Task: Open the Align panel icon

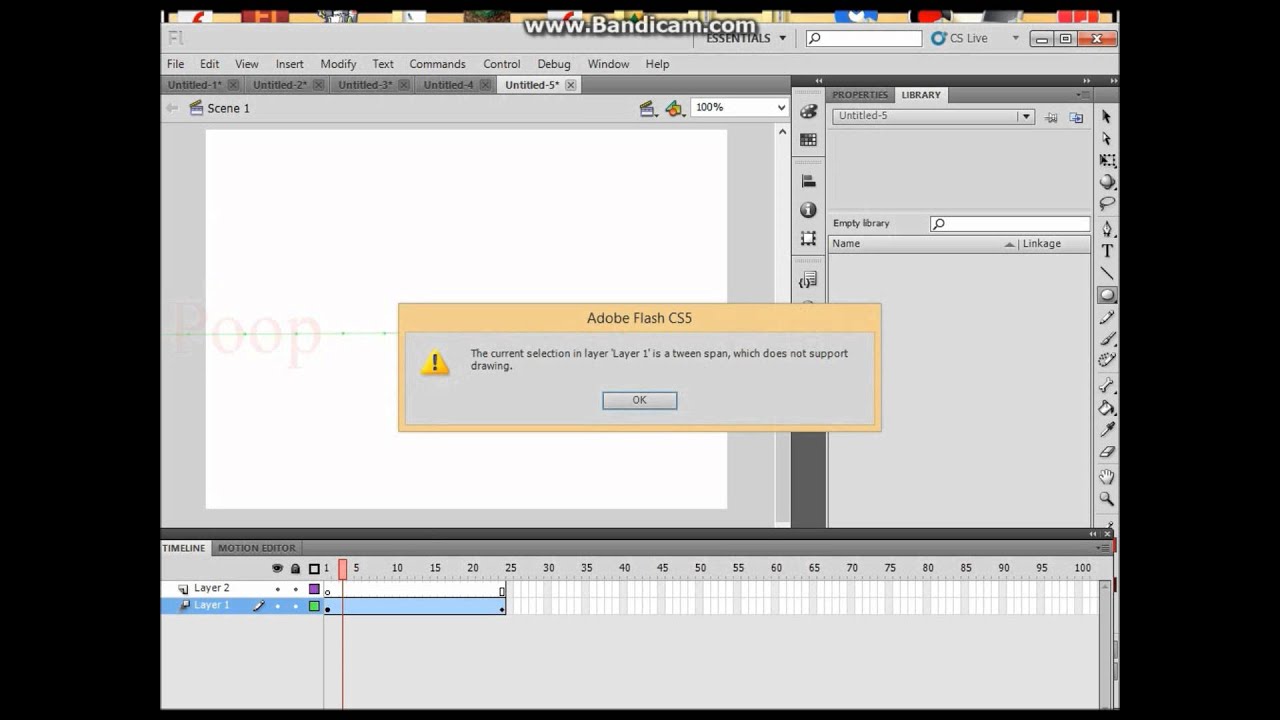Action: [x=808, y=181]
